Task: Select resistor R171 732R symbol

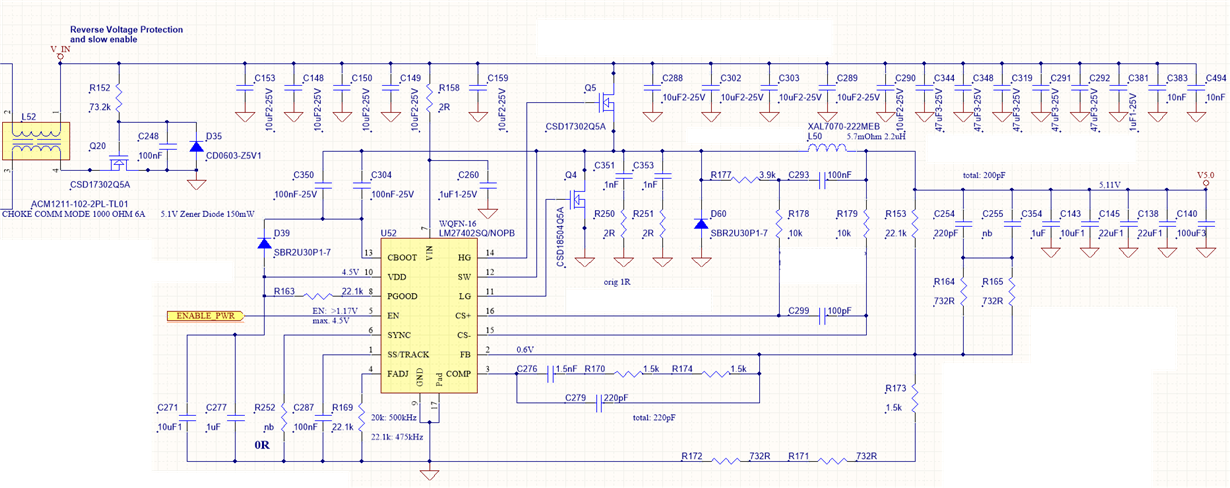Action: click(833, 462)
